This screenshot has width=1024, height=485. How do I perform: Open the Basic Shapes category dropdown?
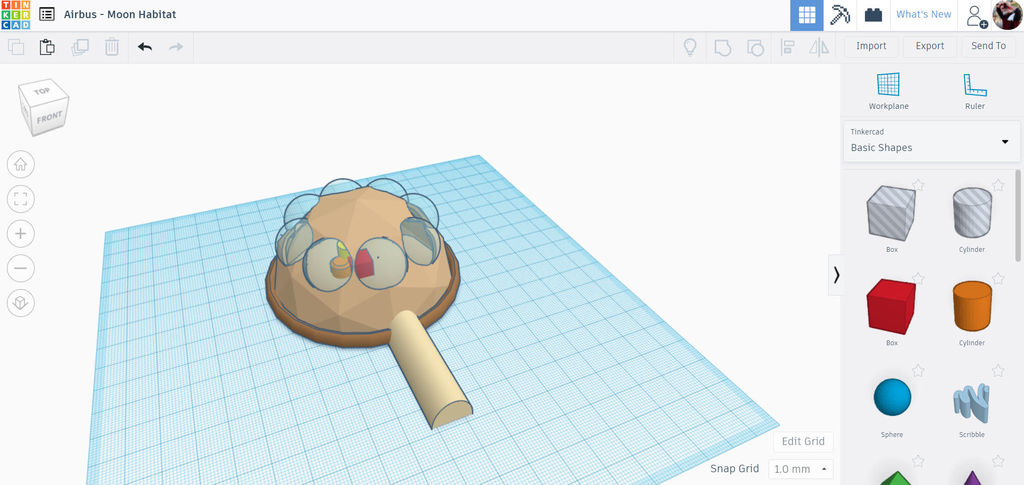point(932,140)
